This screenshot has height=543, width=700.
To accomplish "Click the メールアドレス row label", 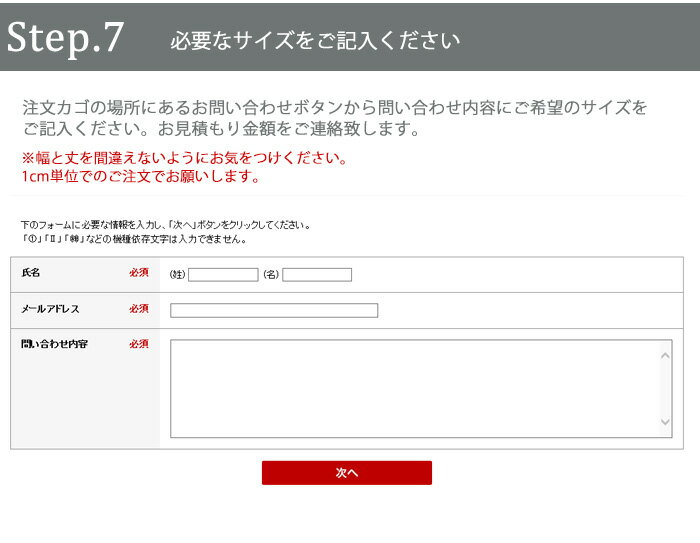I will (50, 309).
